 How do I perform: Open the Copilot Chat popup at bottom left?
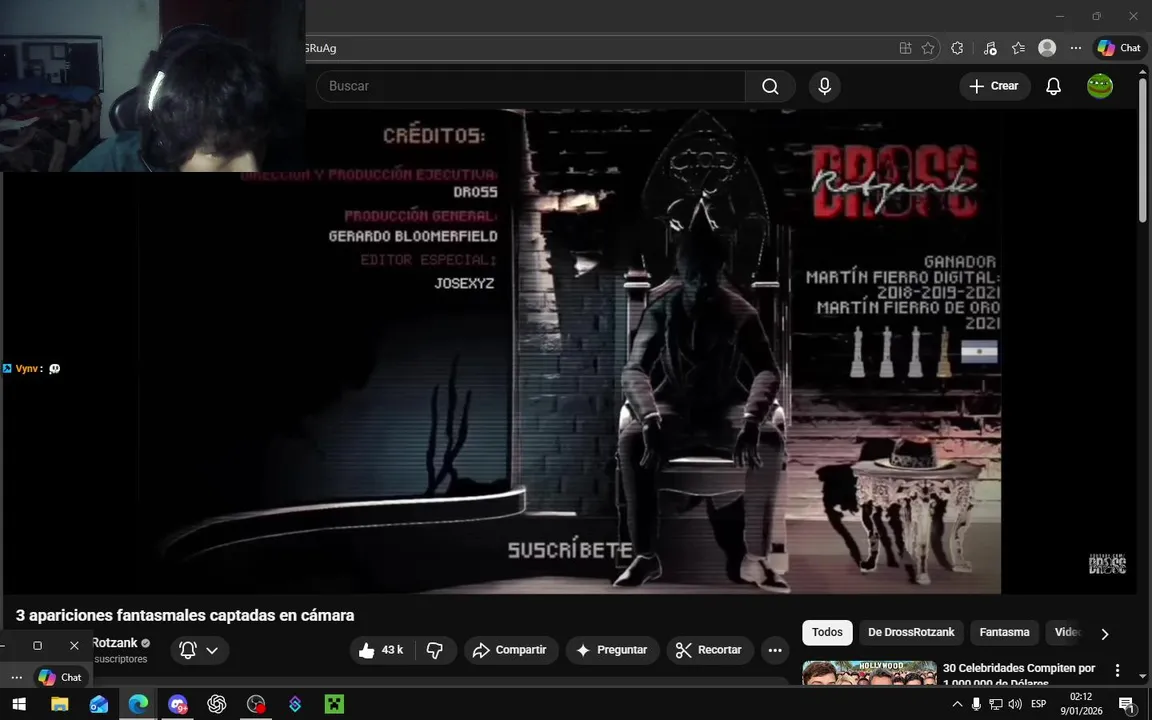60,677
